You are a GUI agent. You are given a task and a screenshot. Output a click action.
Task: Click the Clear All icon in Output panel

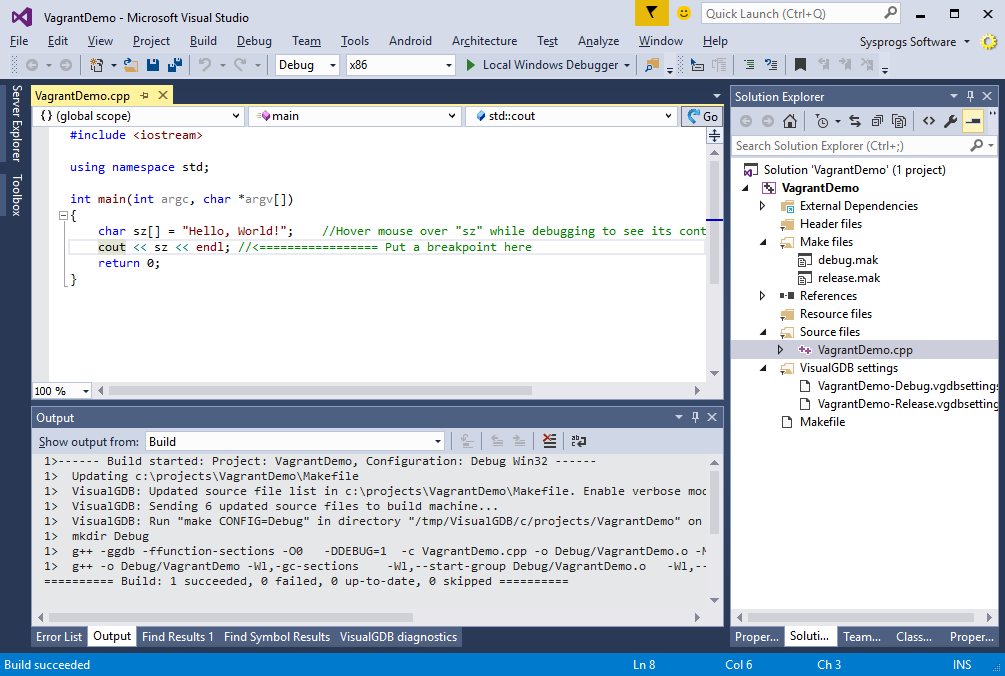click(x=549, y=441)
